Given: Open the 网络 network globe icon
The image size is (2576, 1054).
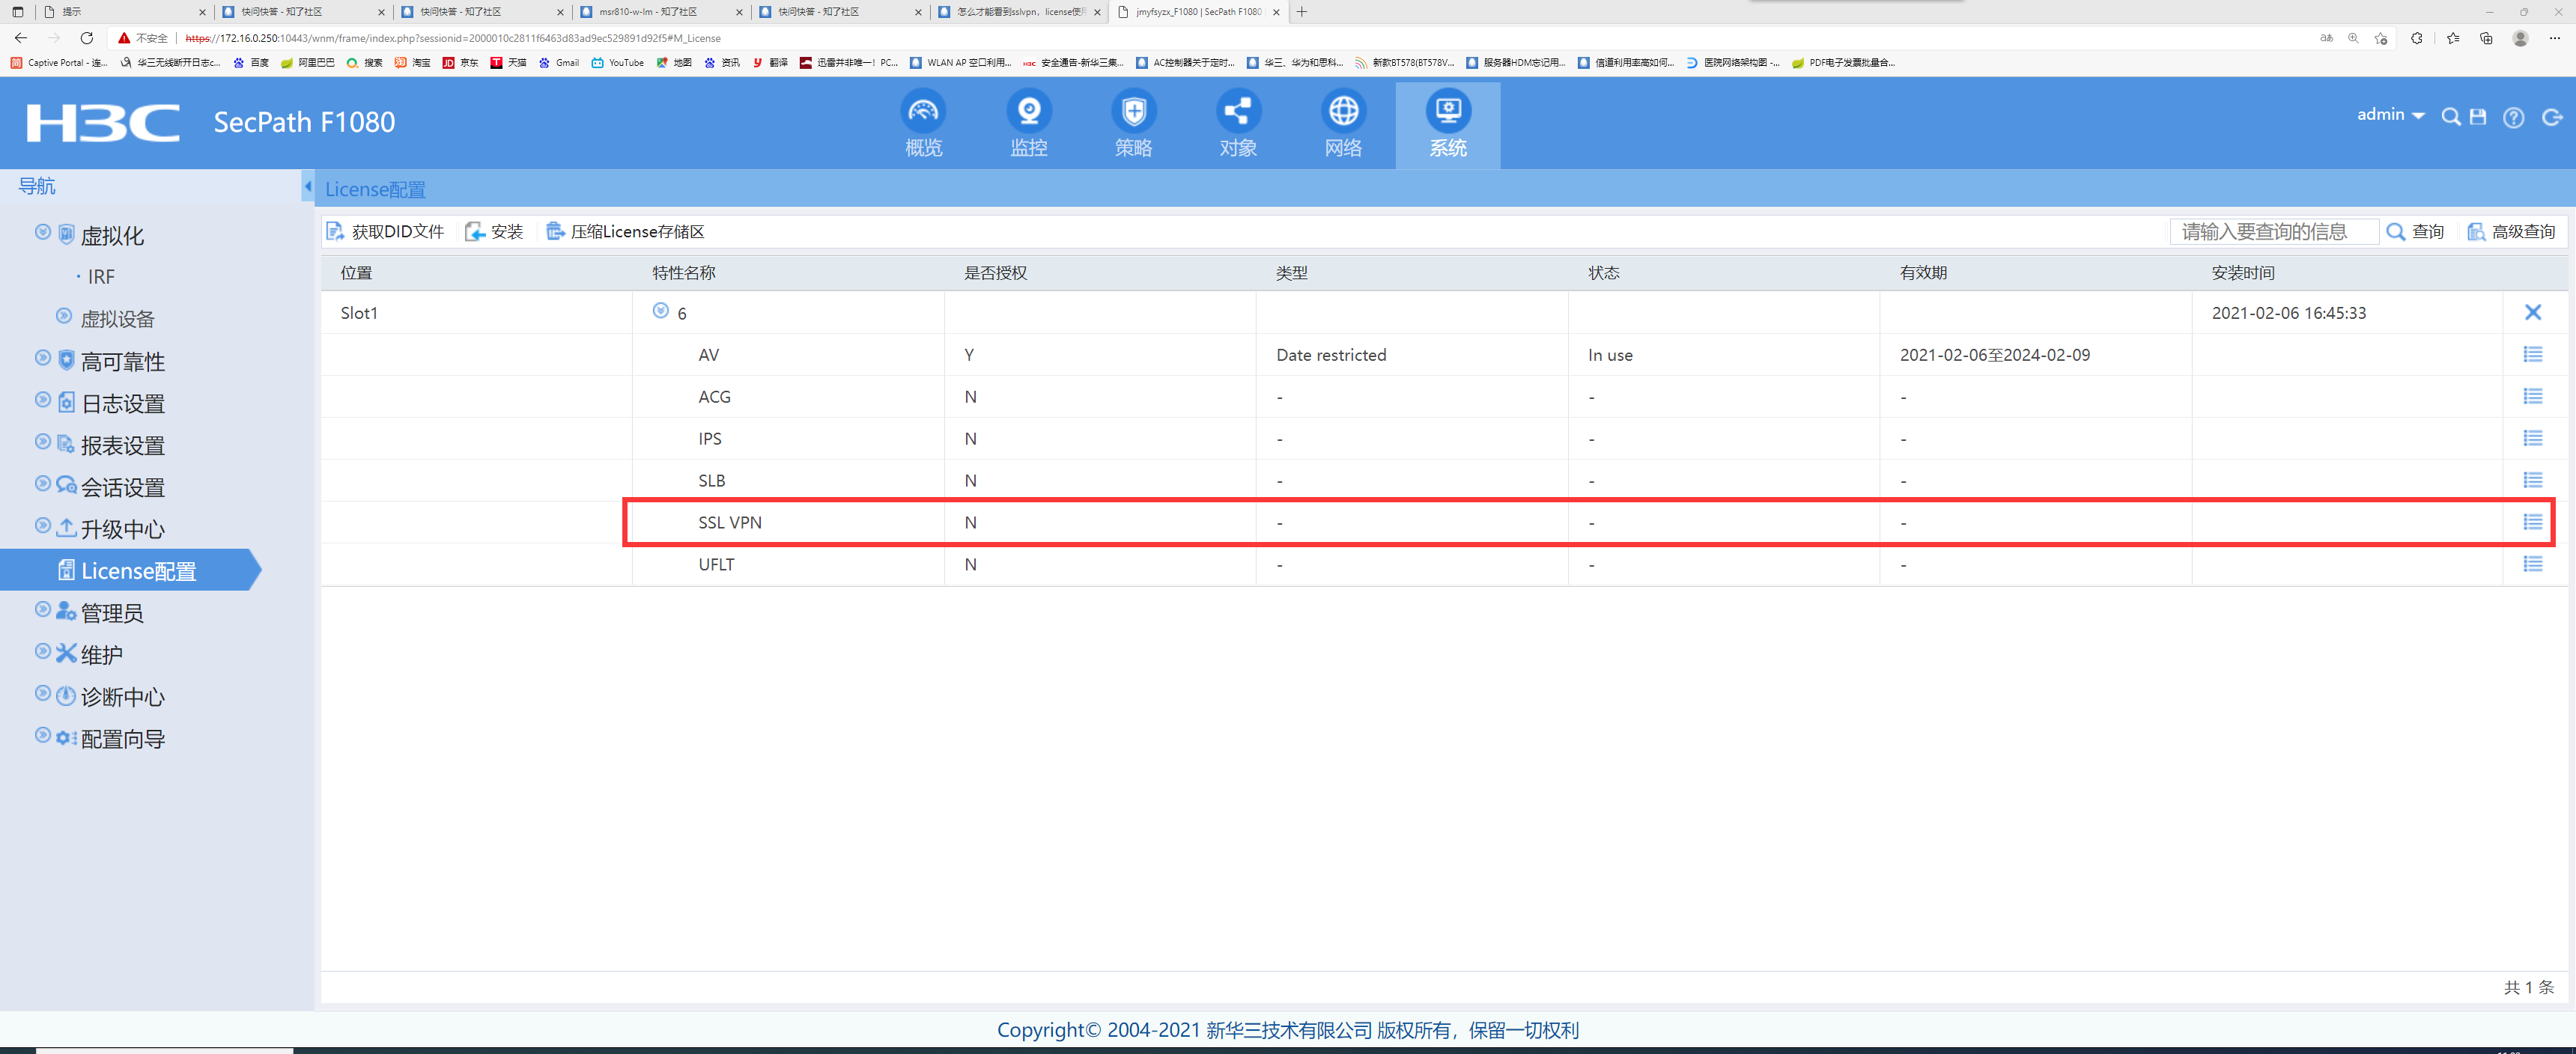Looking at the screenshot, I should 1343,111.
